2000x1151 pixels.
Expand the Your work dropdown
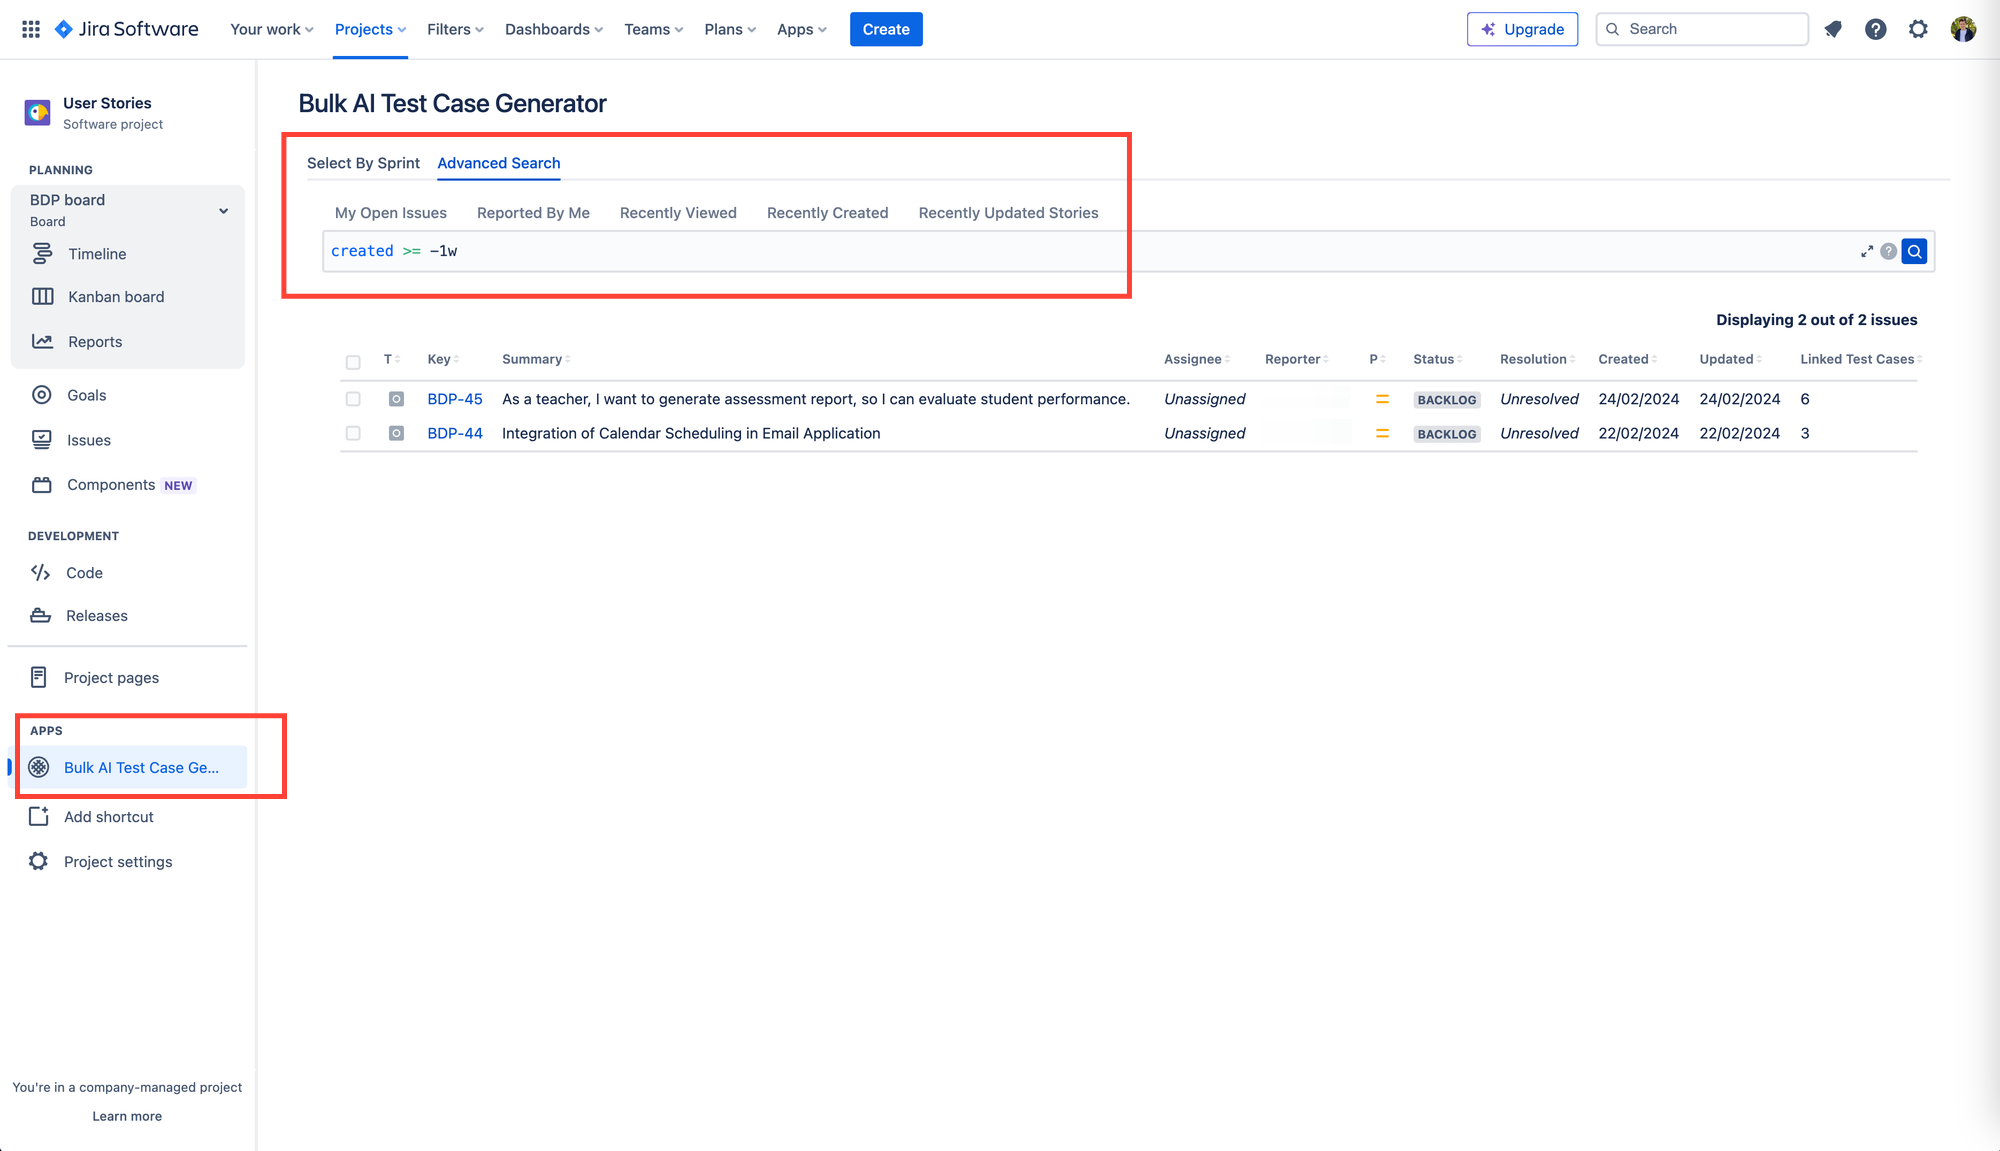pos(271,29)
